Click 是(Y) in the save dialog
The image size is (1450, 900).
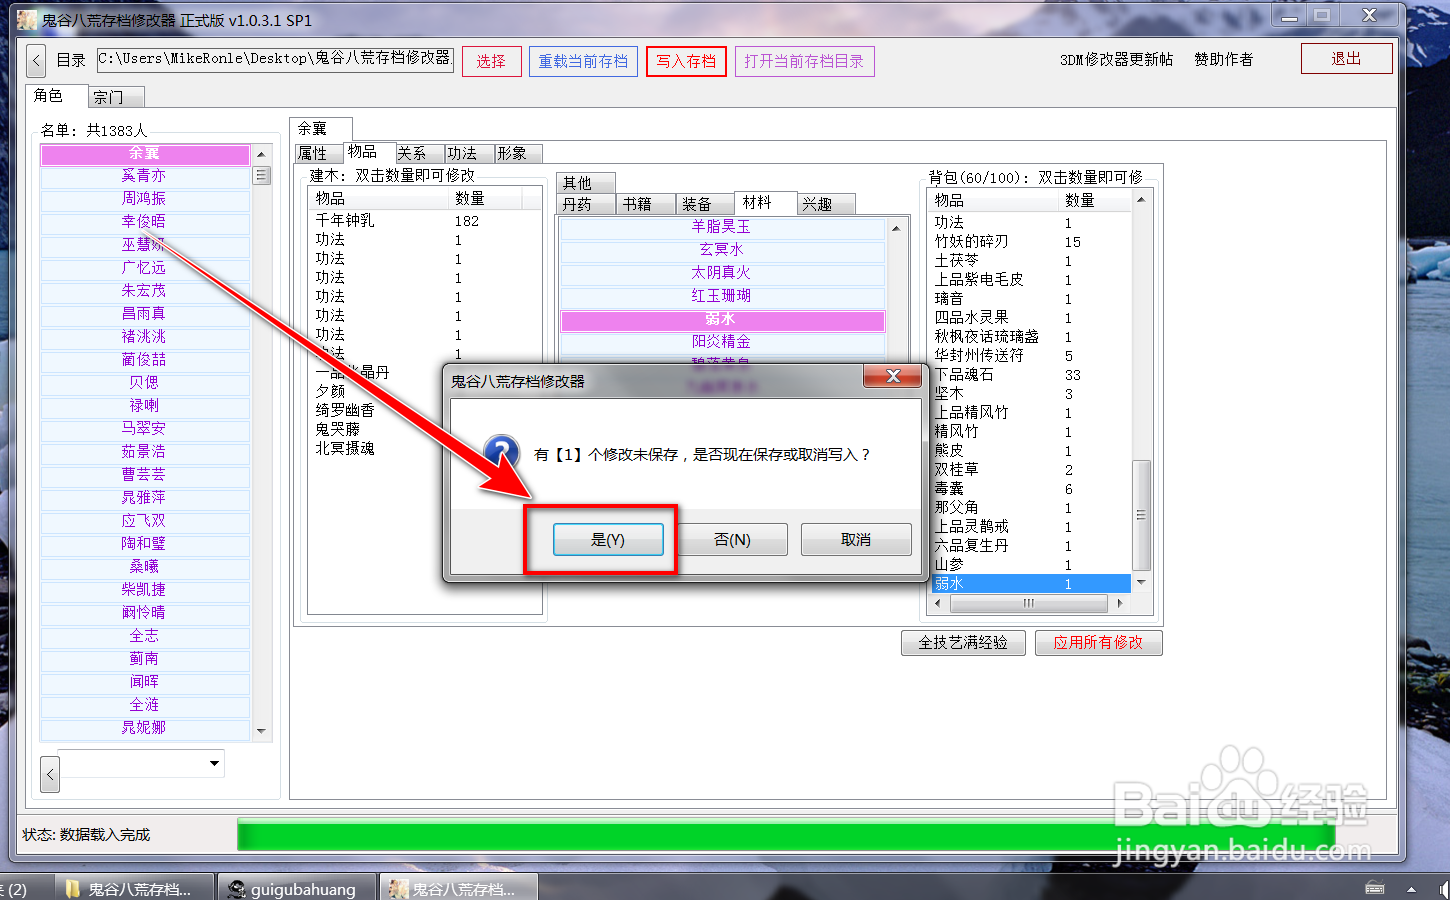(608, 539)
